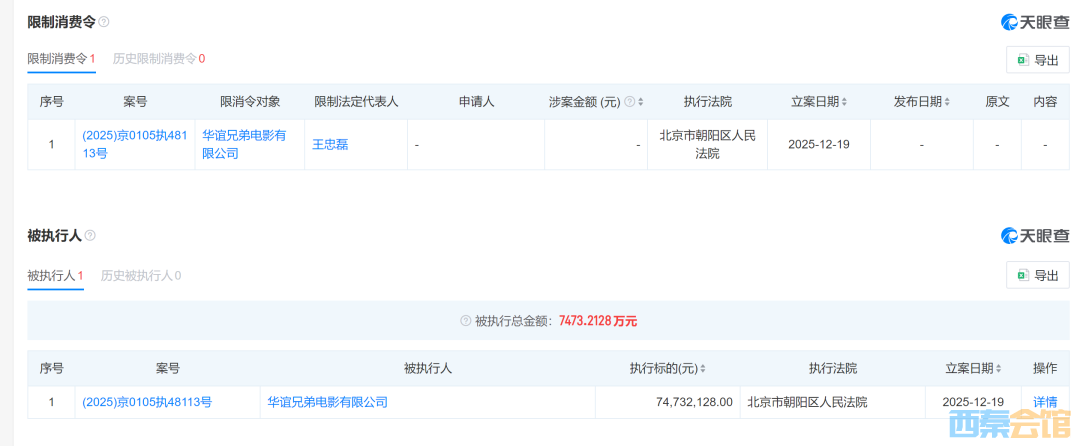Switch to 历史限制消费令 tab
1080x446 pixels.
[158, 59]
